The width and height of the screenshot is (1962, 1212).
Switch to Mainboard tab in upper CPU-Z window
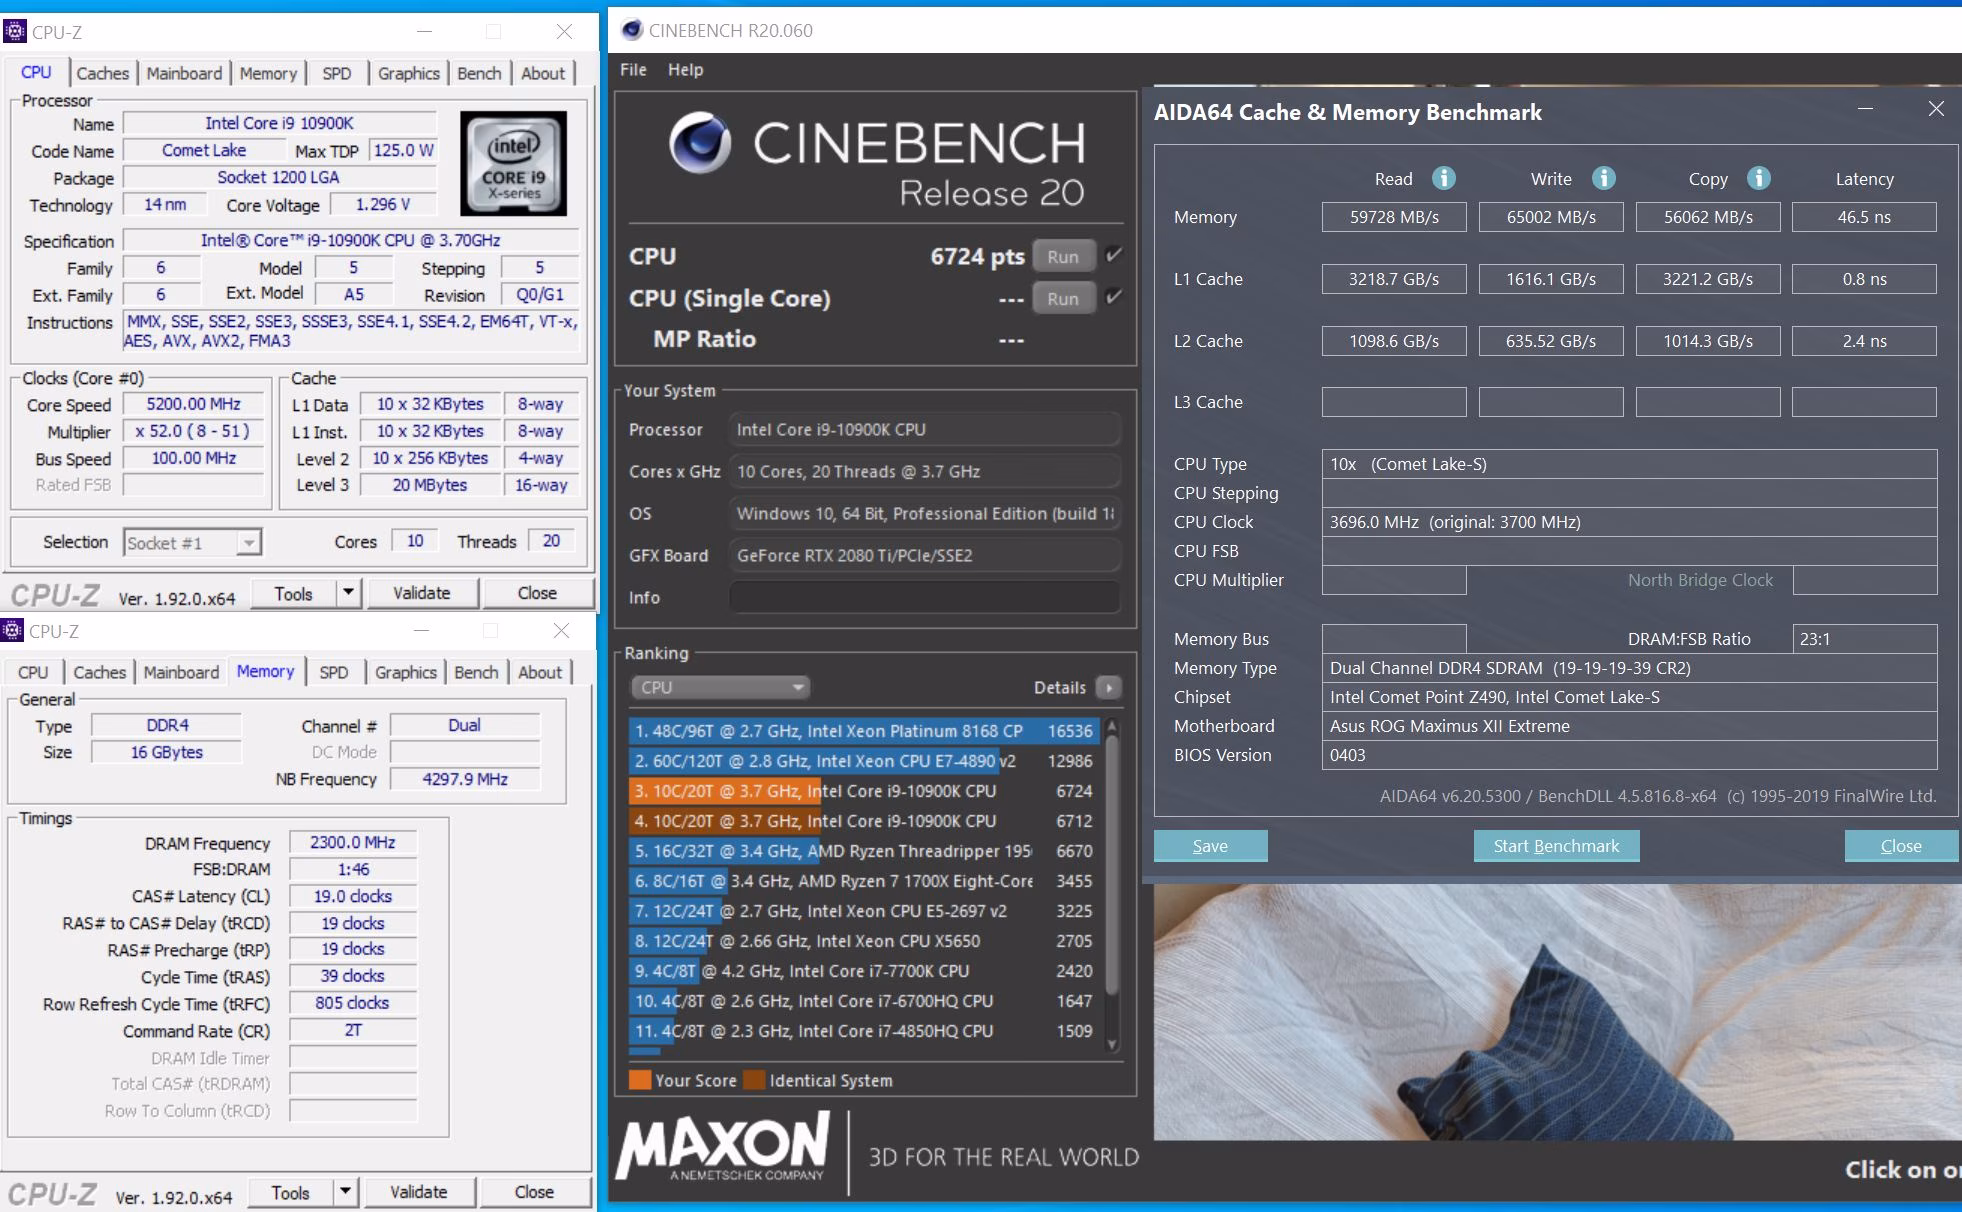pos(184,73)
